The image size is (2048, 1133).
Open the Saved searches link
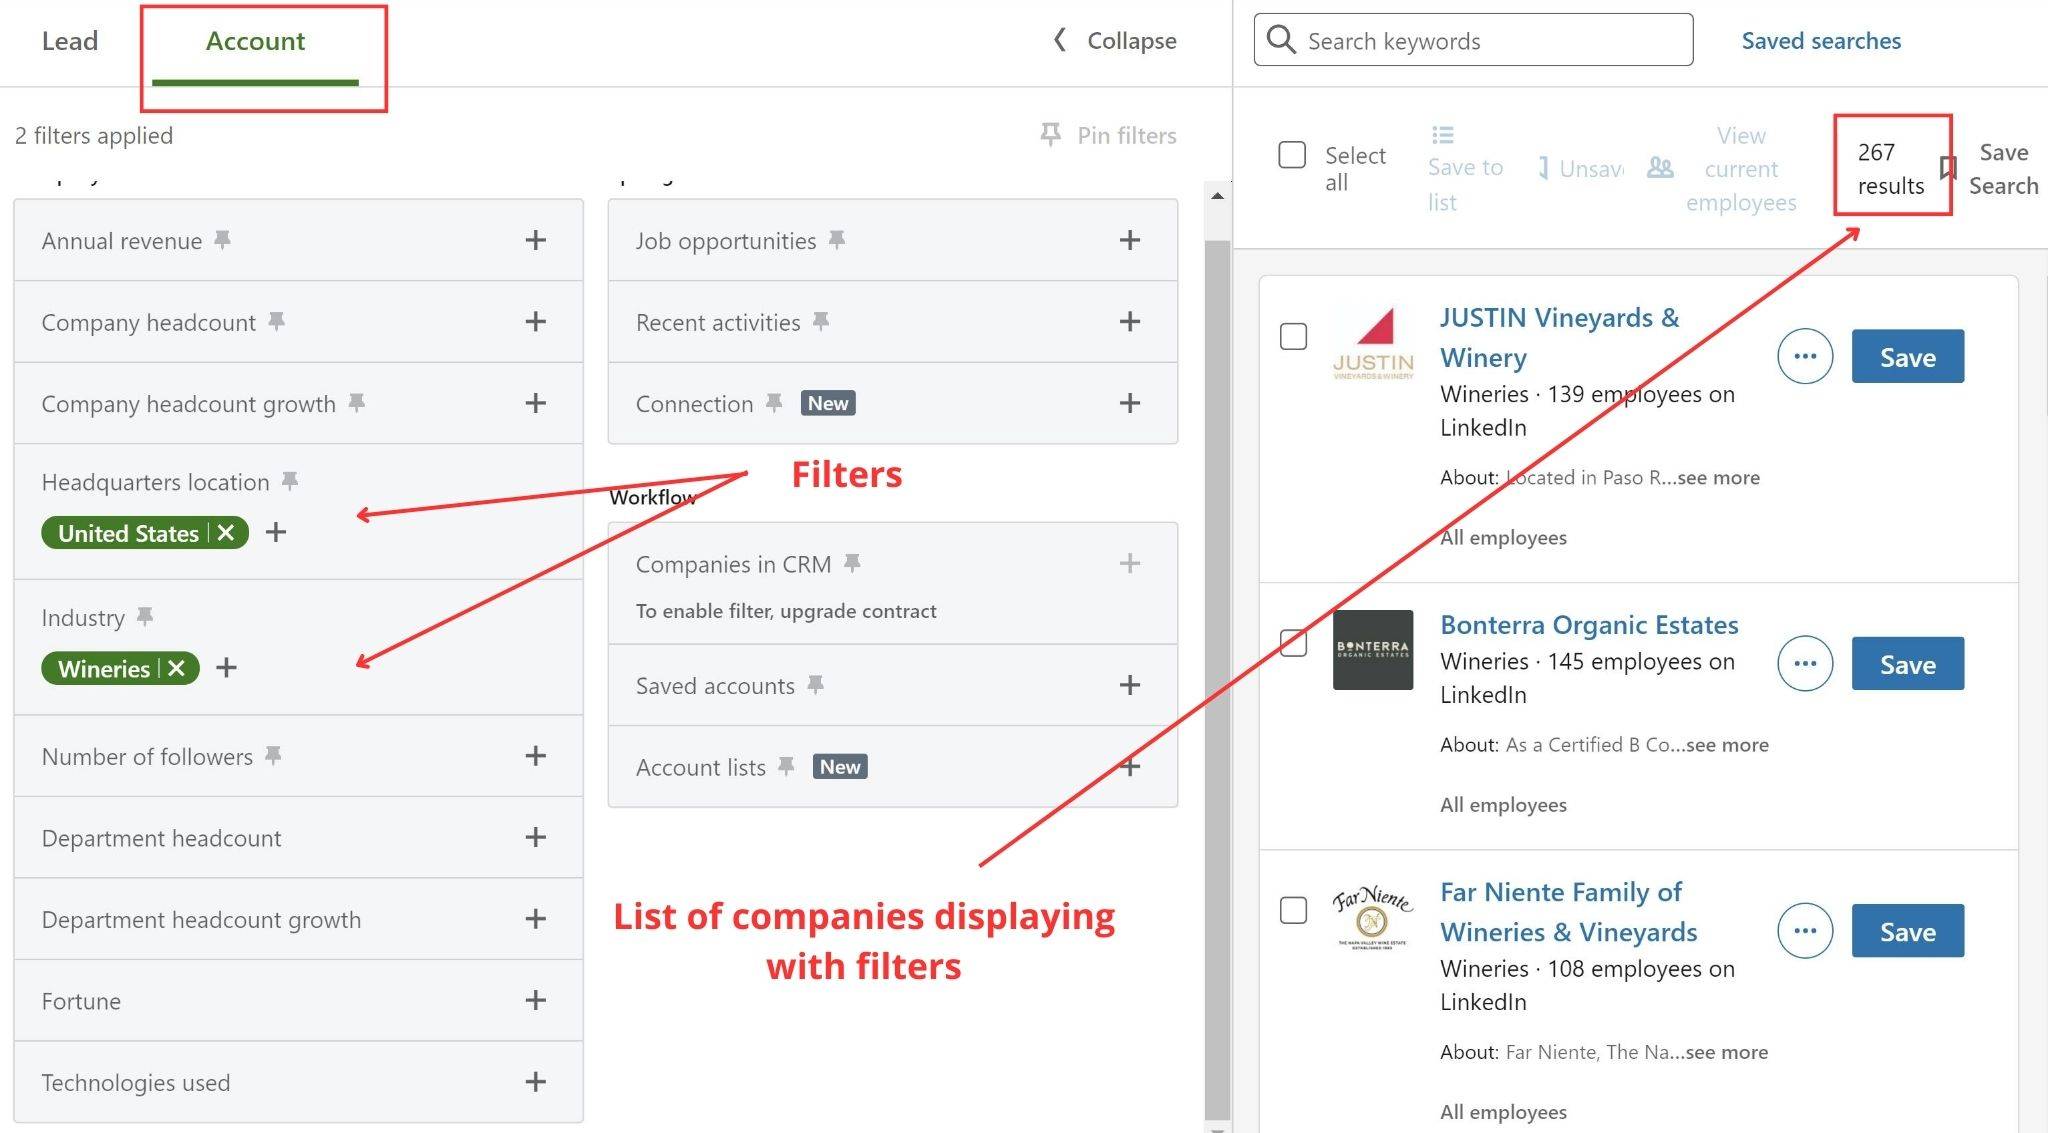(x=1820, y=41)
